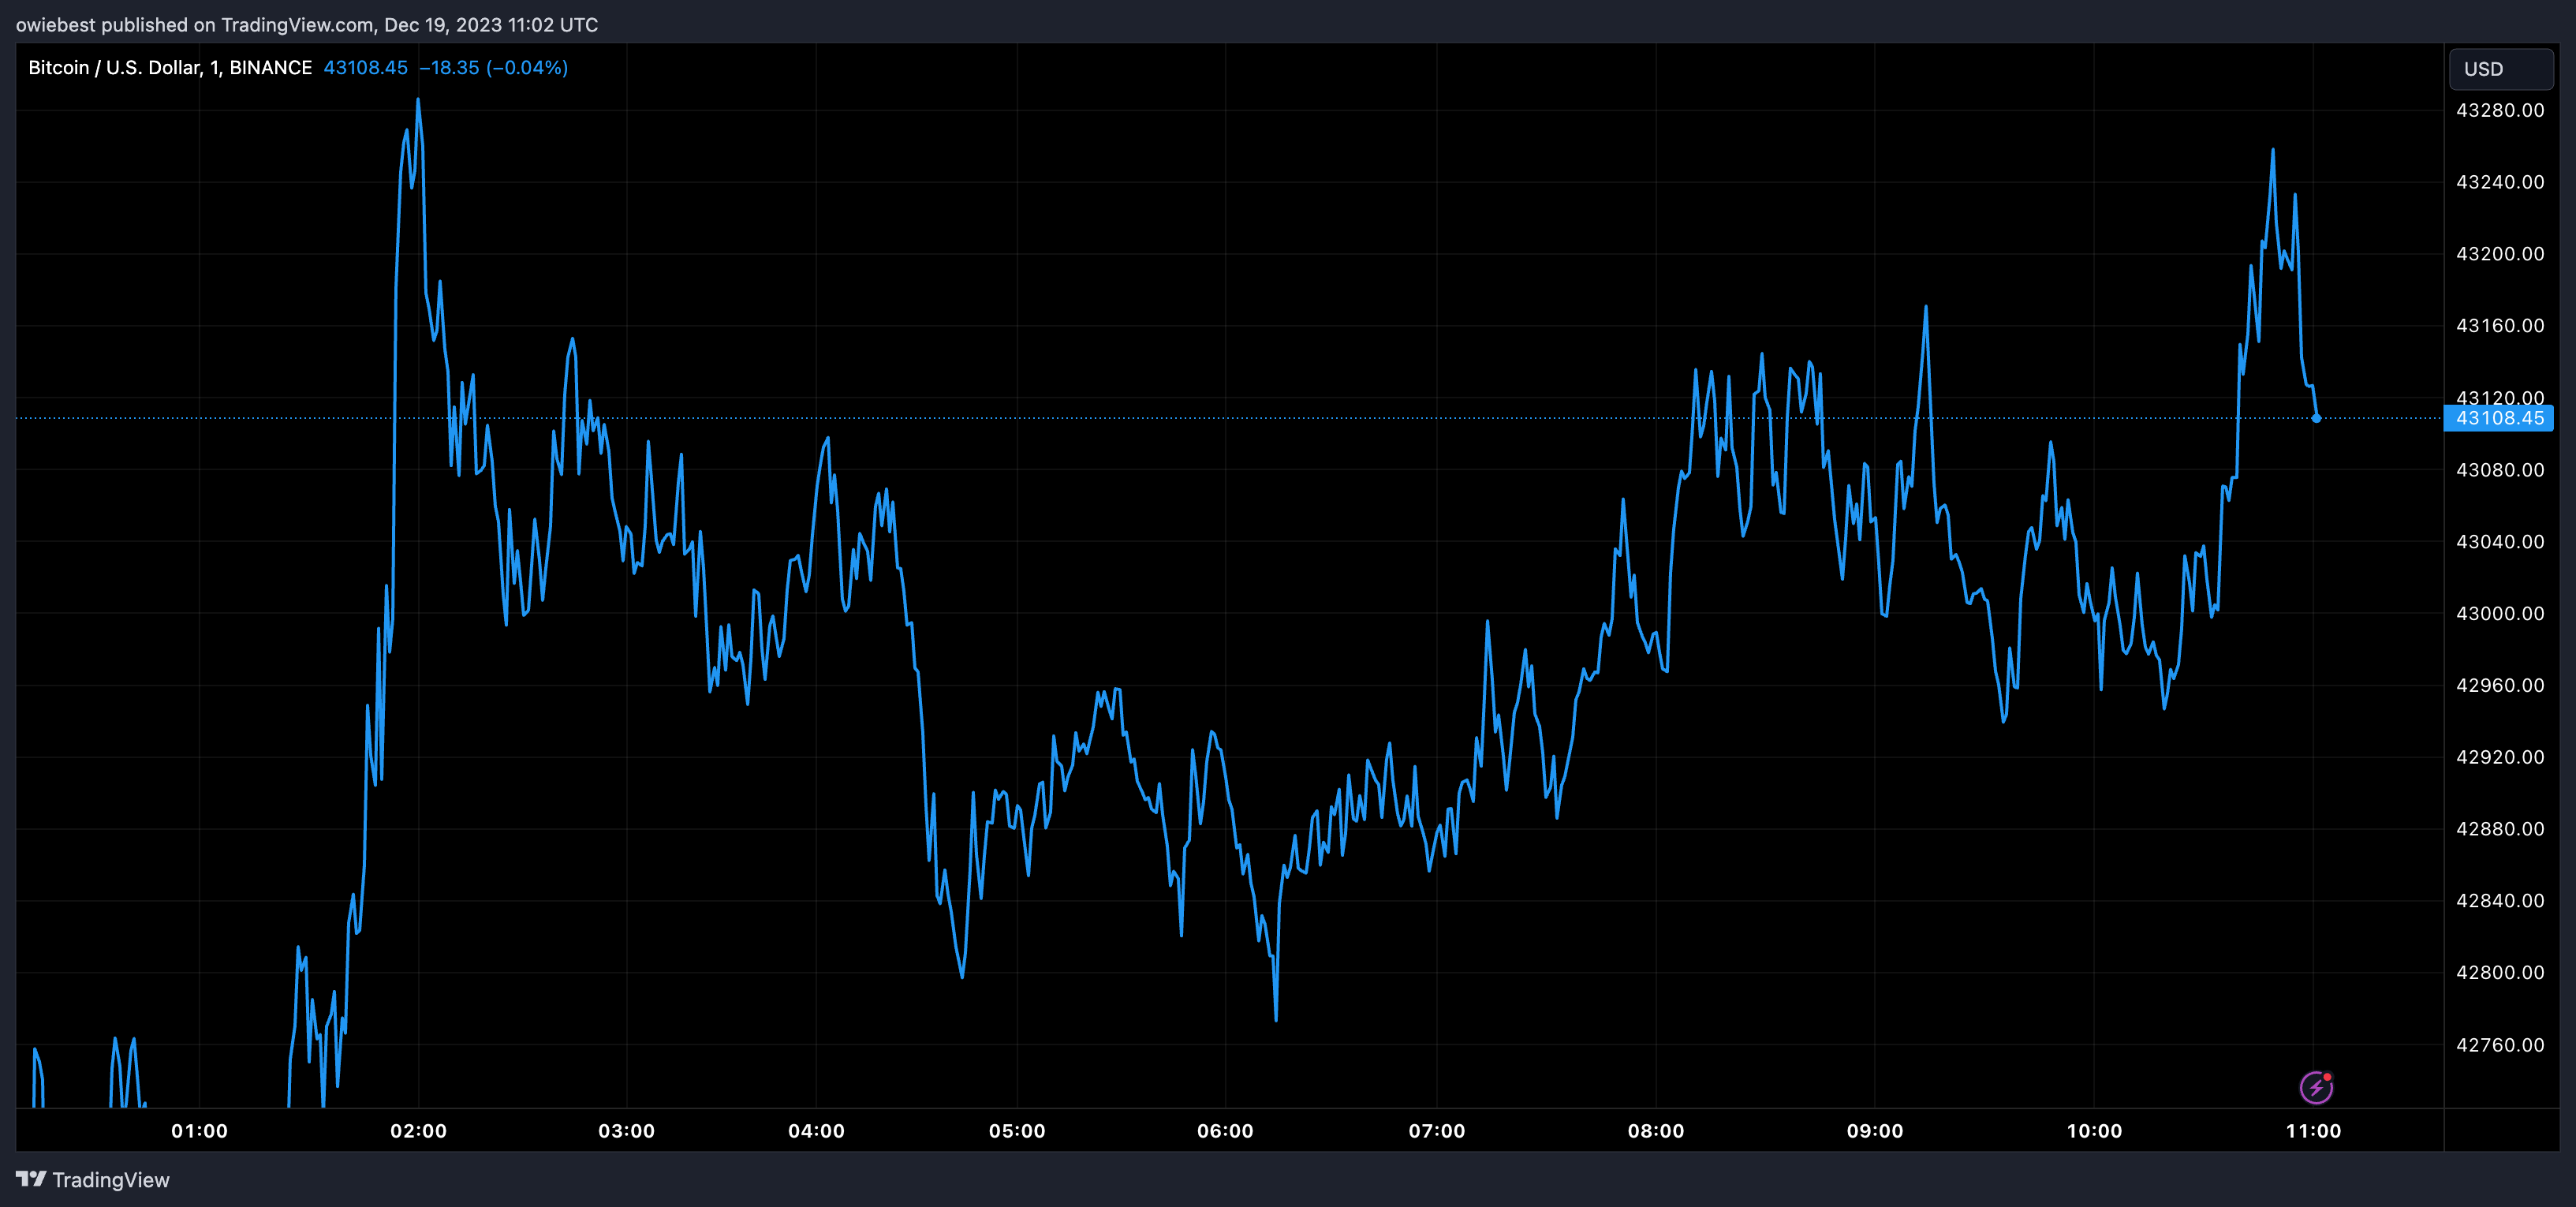Click the 02:00 time axis label
Screen dimensions: 2576x1207
click(x=418, y=1131)
